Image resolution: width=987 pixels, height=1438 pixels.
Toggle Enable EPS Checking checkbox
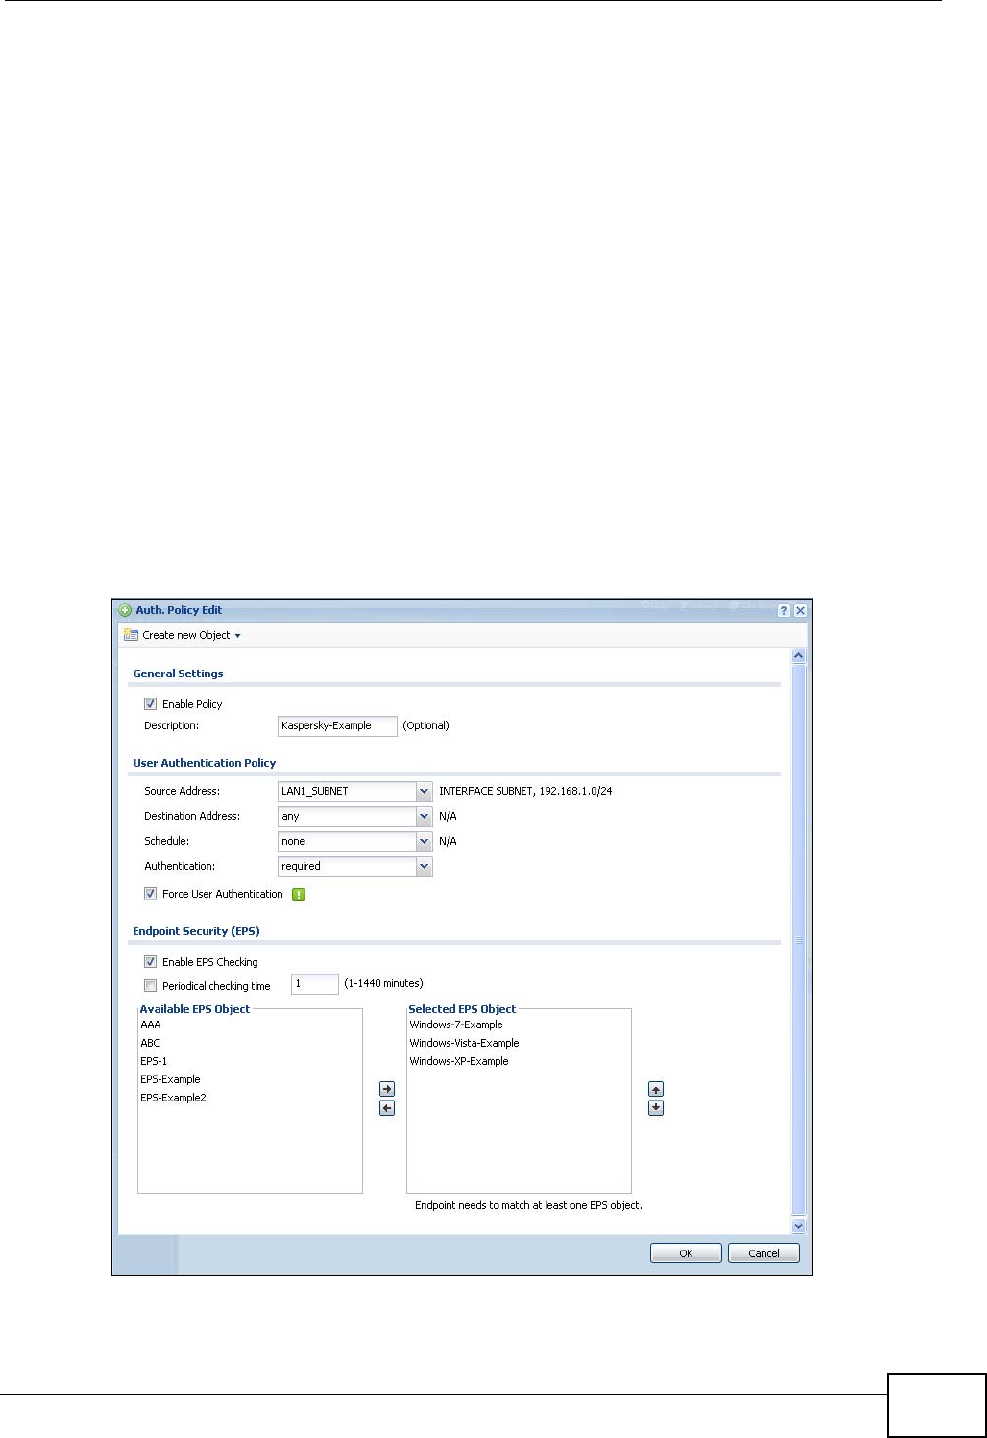click(x=150, y=962)
